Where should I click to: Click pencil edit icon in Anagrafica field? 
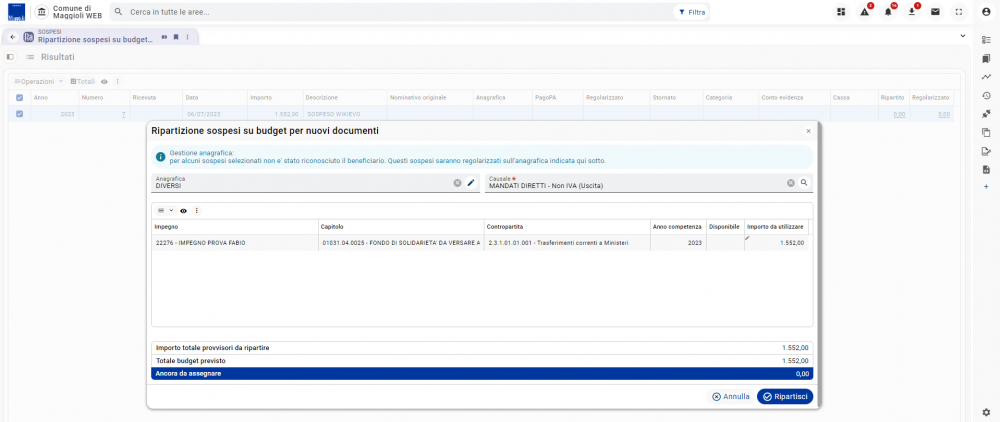coord(471,183)
